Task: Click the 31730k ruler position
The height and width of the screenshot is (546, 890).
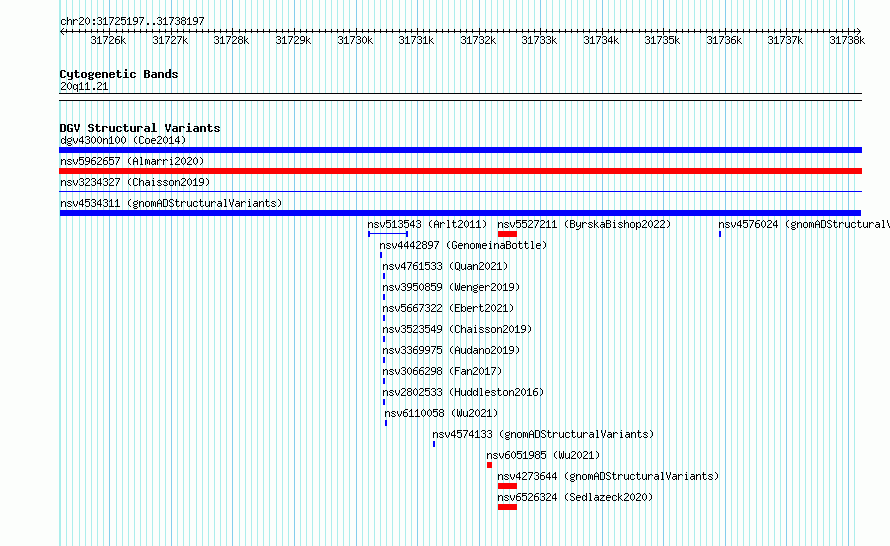Action: (355, 40)
